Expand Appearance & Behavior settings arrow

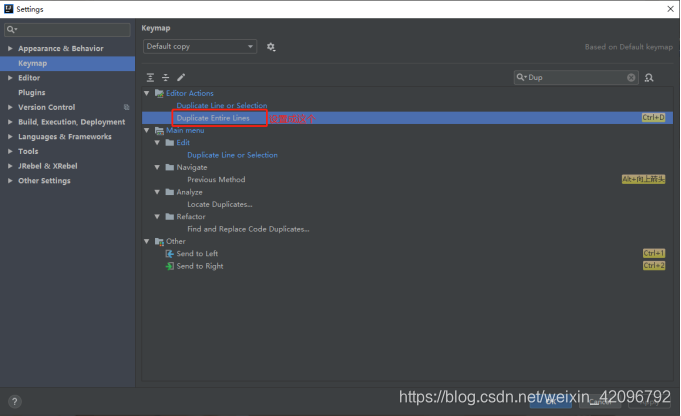(x=10, y=48)
